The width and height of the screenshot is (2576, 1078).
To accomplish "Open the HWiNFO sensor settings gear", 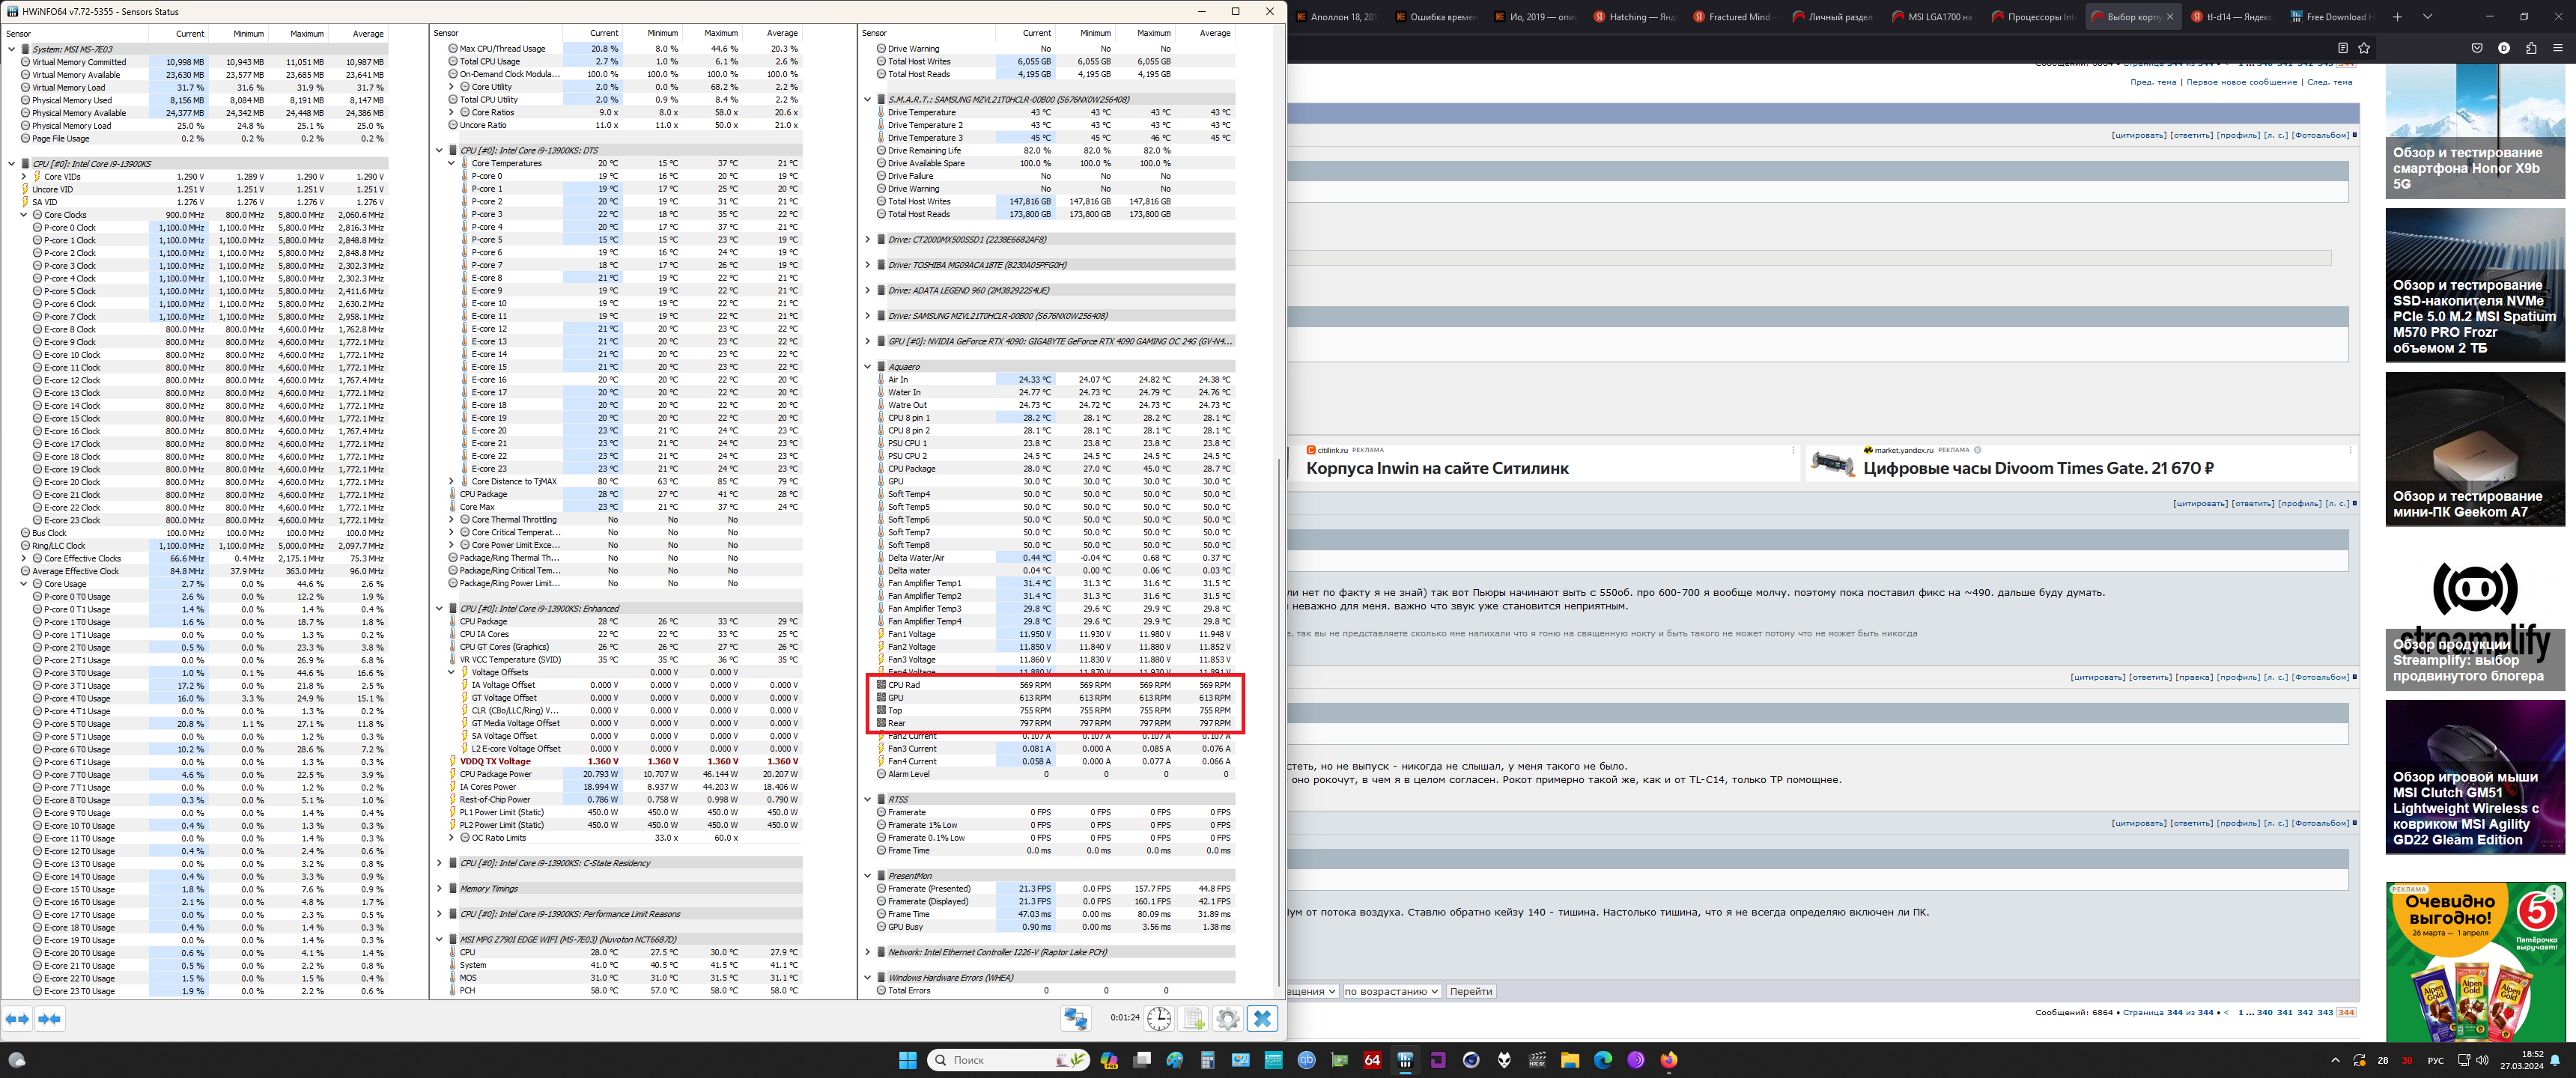I will [1228, 1018].
